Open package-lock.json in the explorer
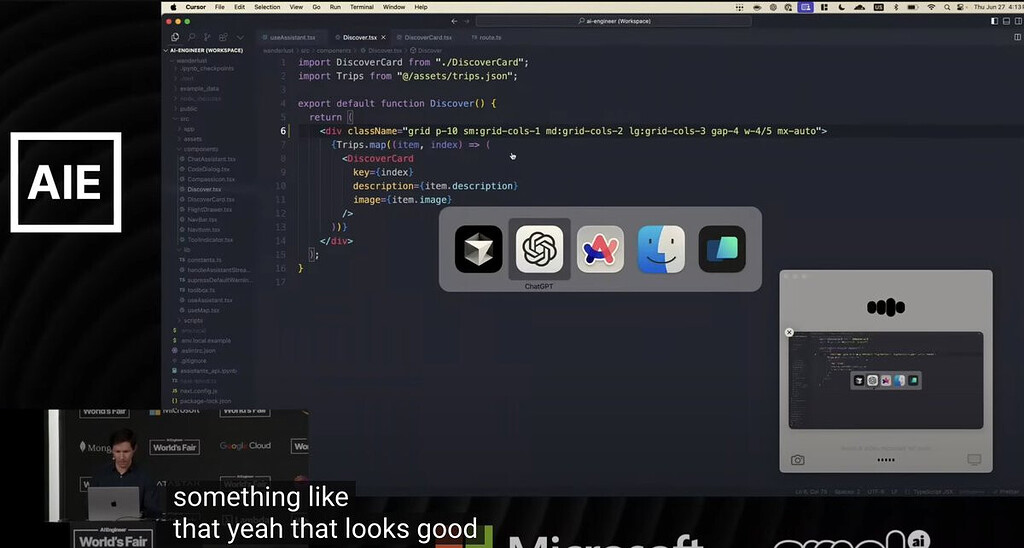Image resolution: width=1024 pixels, height=548 pixels. click(206, 401)
